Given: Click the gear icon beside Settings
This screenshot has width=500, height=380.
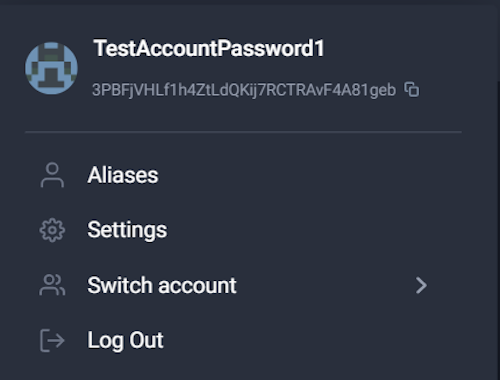Looking at the screenshot, I should coord(52,230).
